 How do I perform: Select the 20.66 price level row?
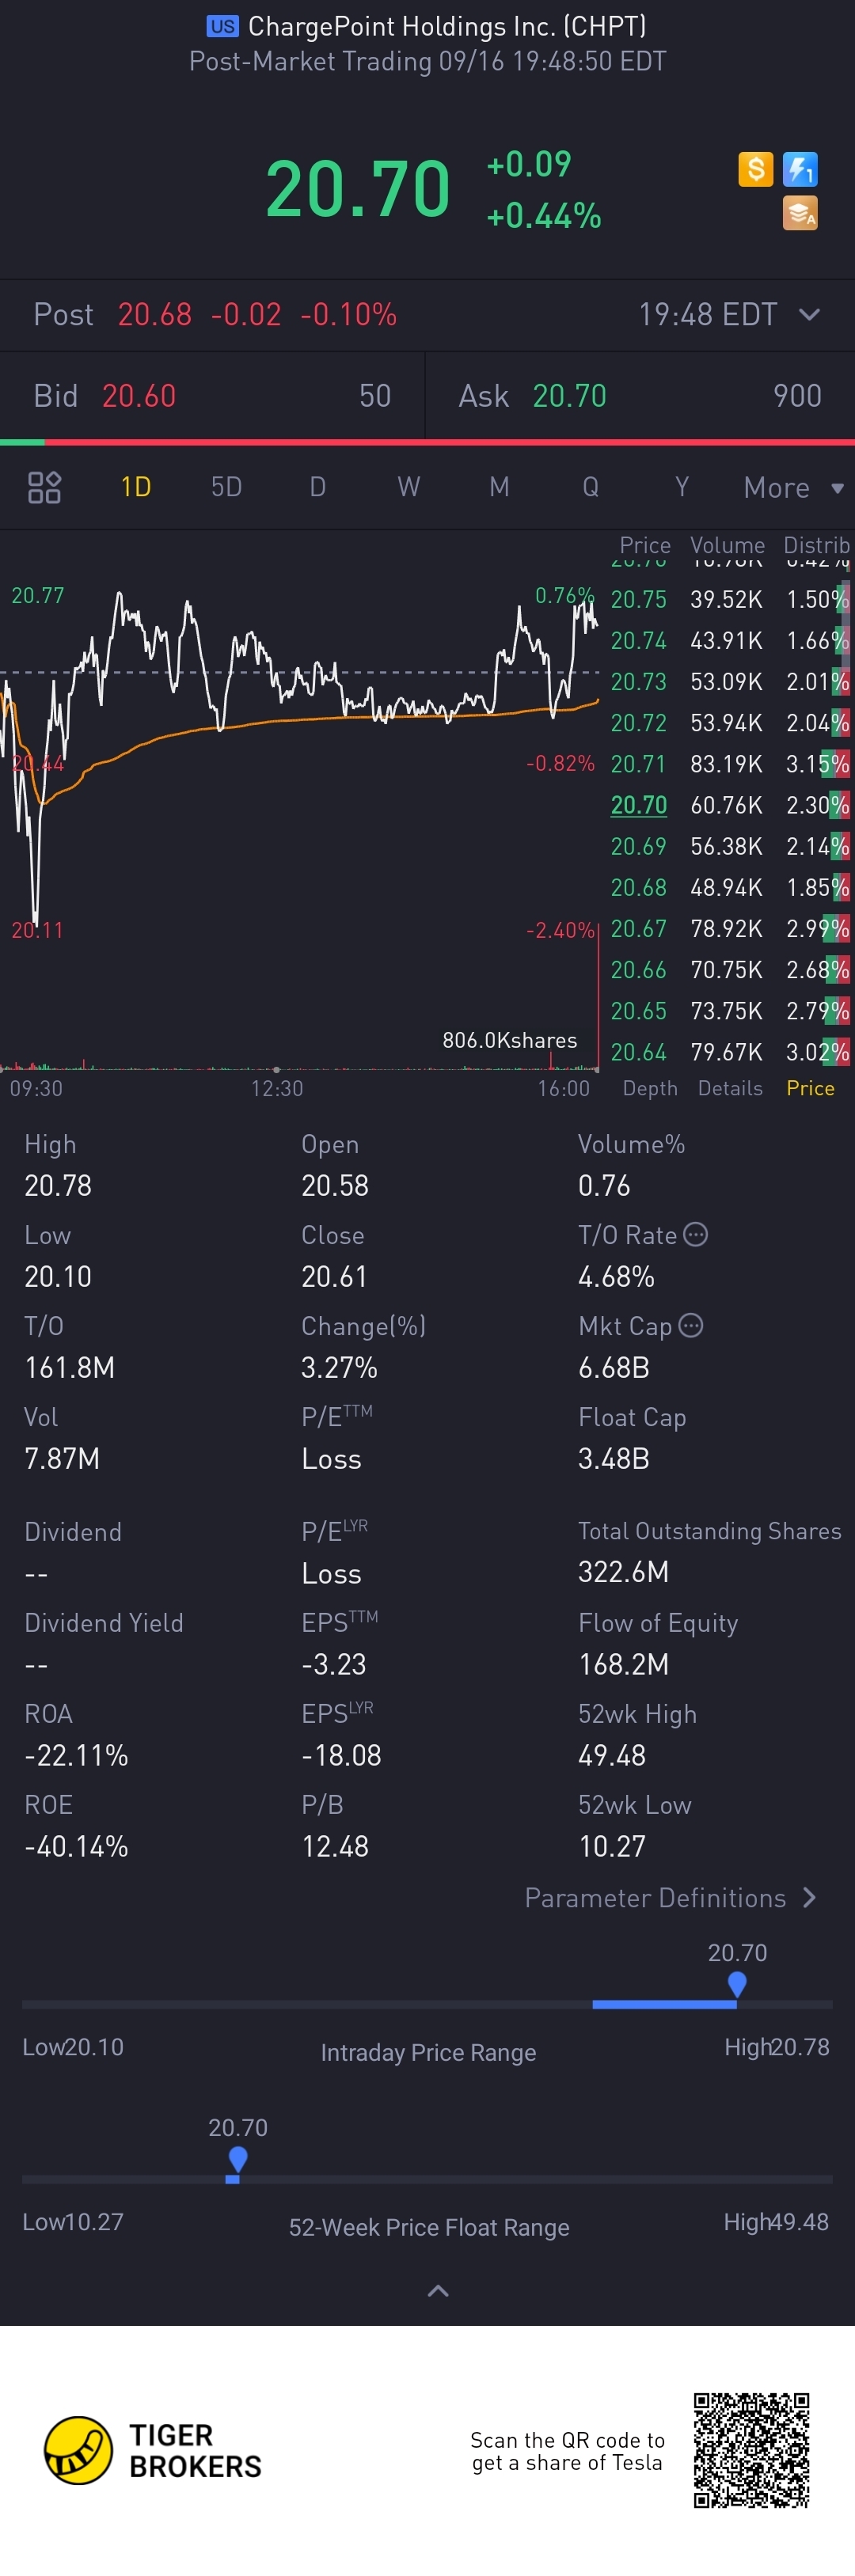tap(730, 969)
